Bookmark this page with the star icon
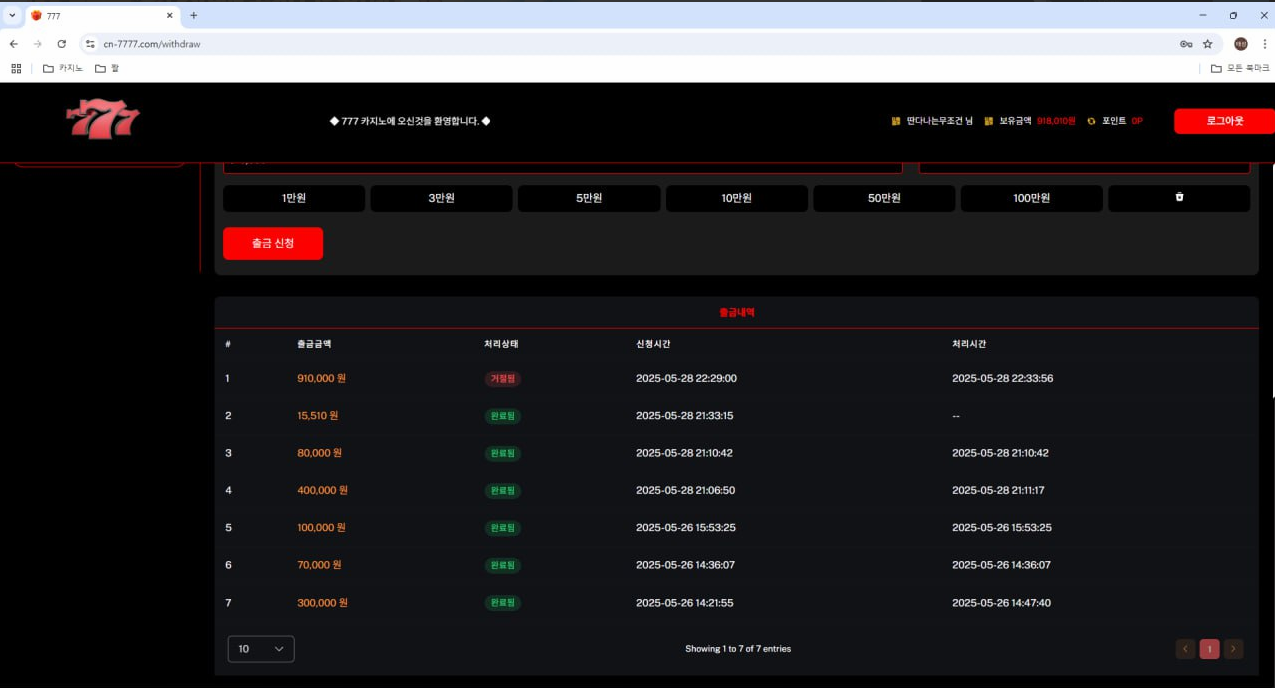Image resolution: width=1275 pixels, height=688 pixels. [x=1207, y=44]
